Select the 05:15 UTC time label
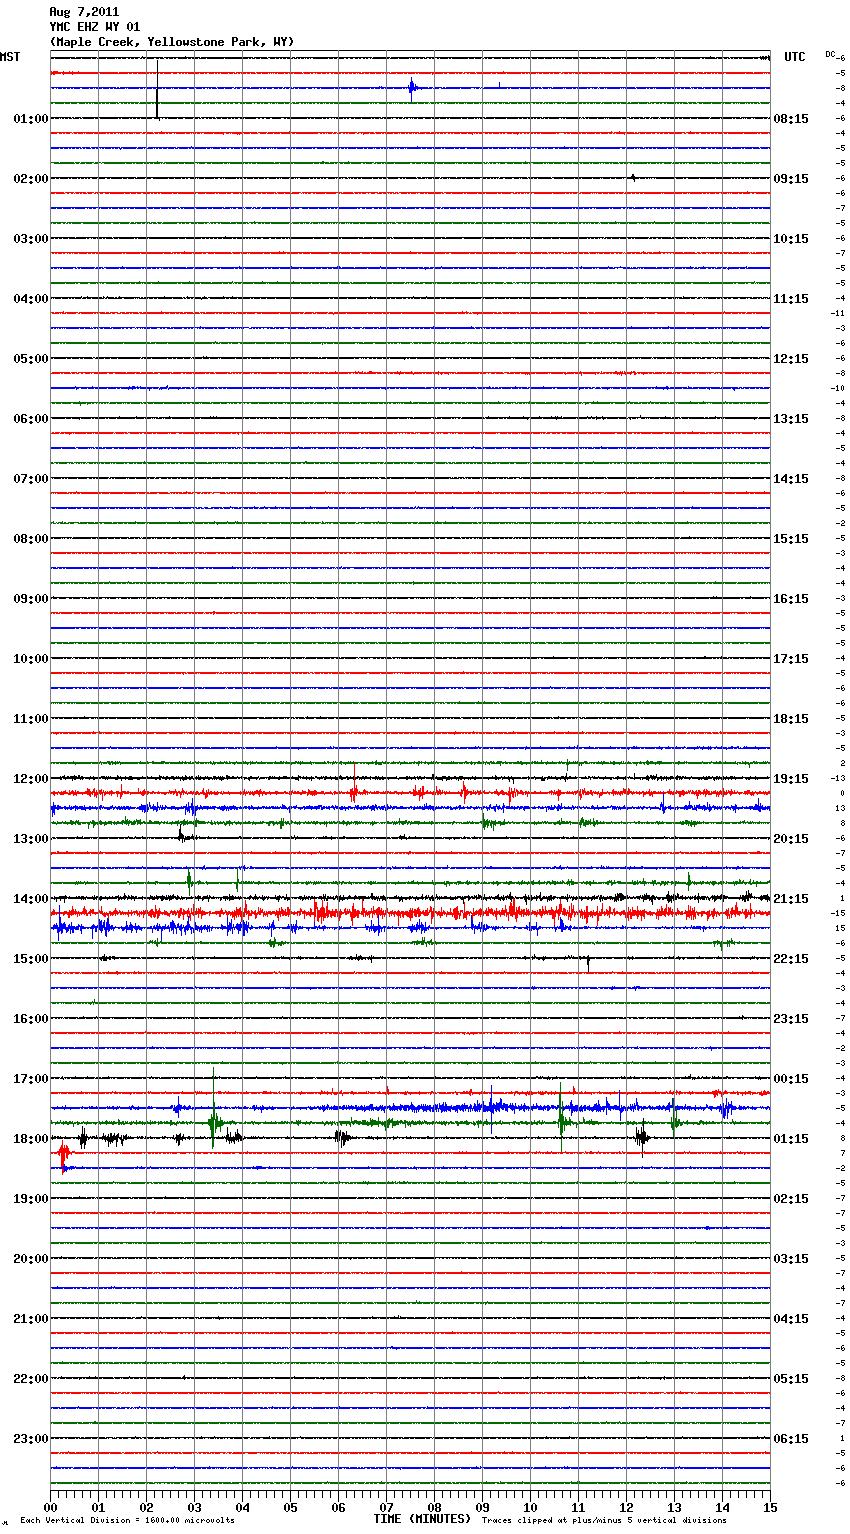Viewport: 850px width, 1534px height. tap(791, 1379)
